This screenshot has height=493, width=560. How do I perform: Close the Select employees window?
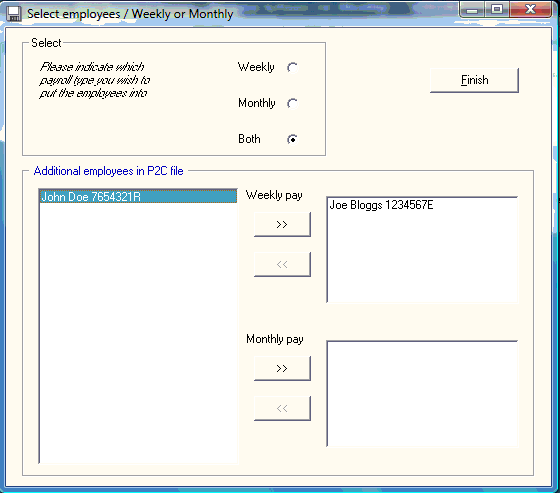[x=531, y=9]
